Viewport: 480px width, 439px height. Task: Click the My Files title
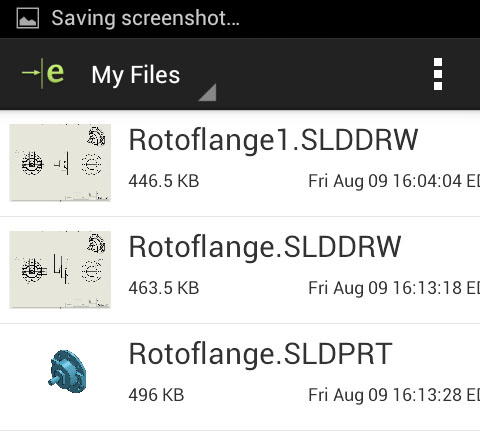pos(136,75)
